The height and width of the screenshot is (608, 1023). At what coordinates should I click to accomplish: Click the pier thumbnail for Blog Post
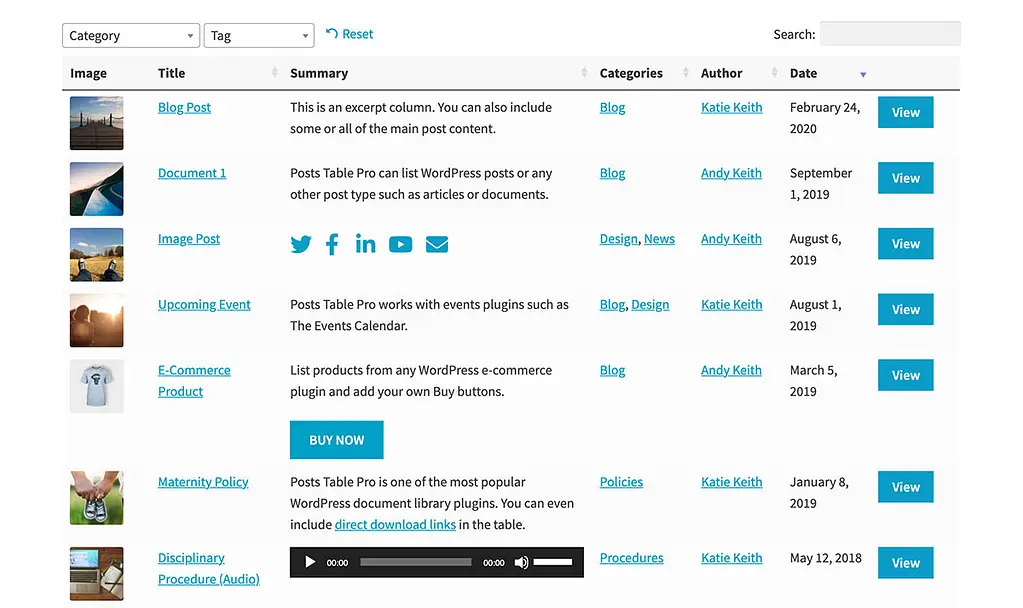(x=97, y=123)
